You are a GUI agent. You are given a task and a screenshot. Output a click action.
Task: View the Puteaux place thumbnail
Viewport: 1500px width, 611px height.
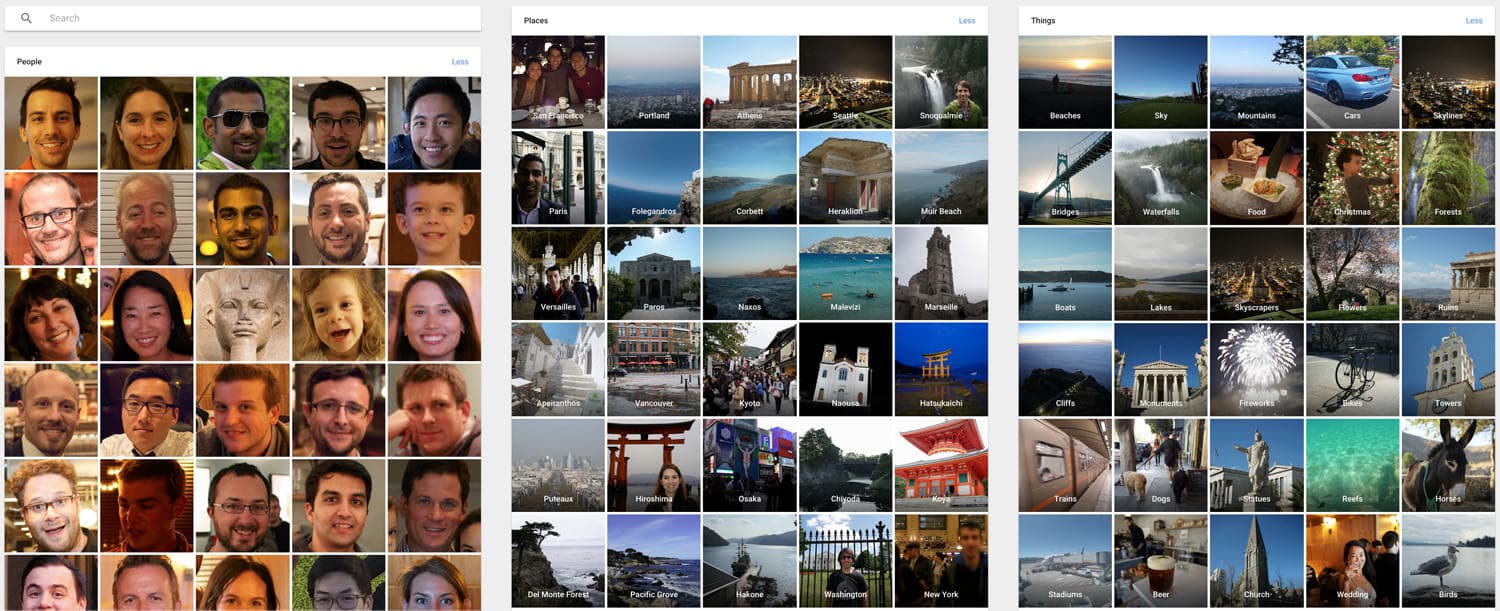pos(558,465)
